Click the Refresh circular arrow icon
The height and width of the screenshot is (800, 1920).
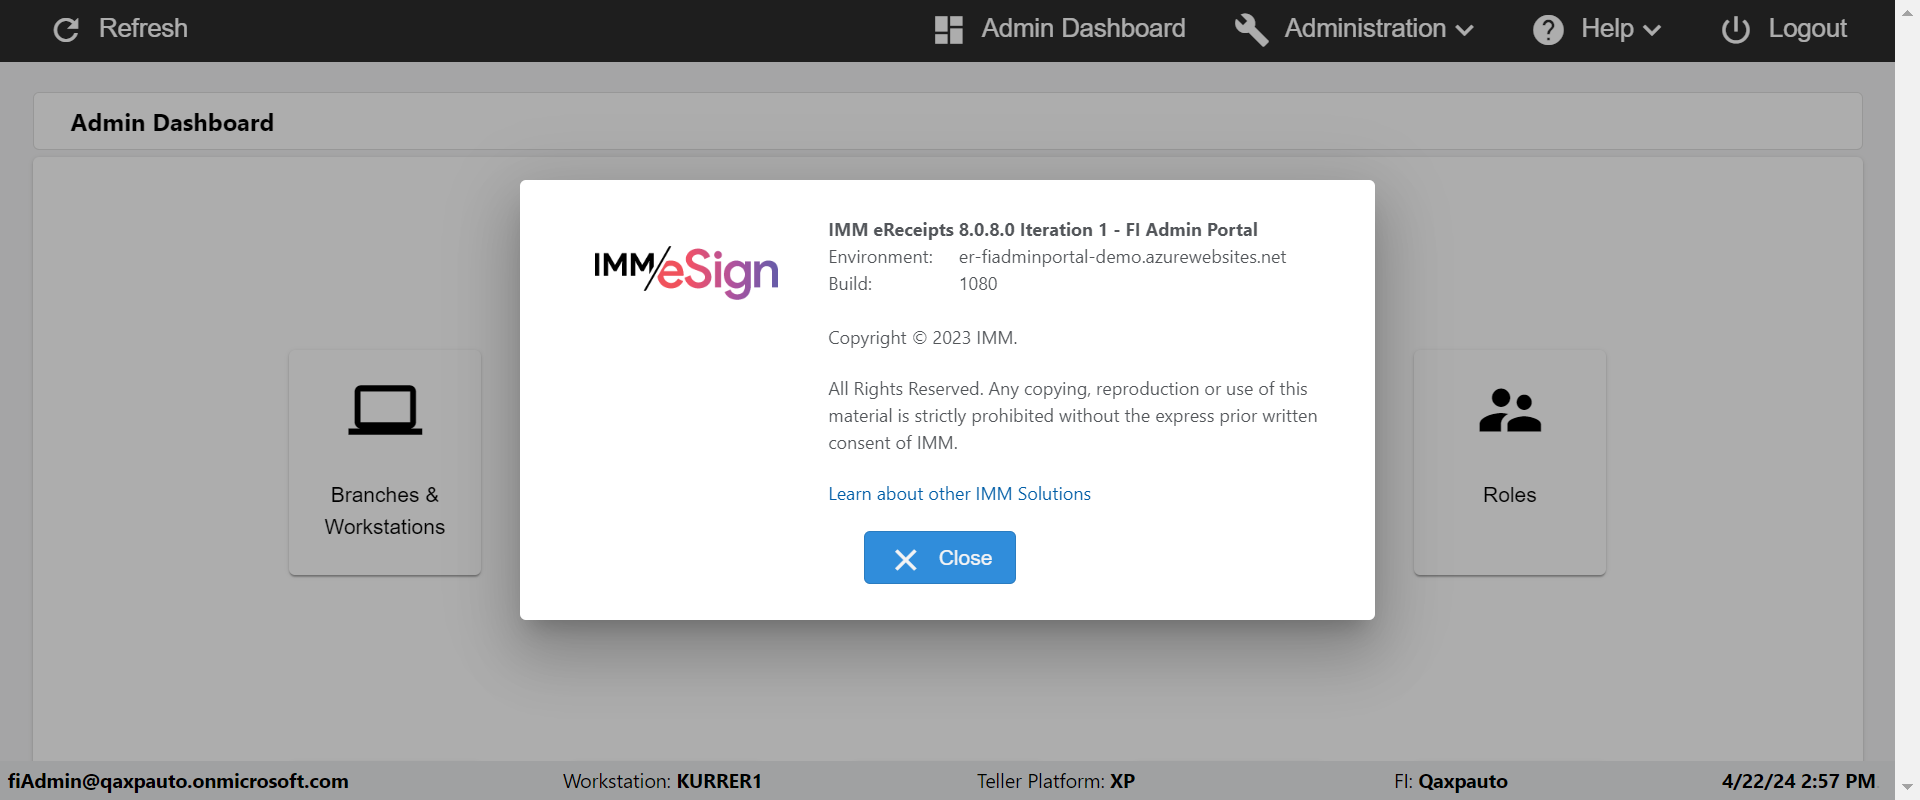coord(66,30)
